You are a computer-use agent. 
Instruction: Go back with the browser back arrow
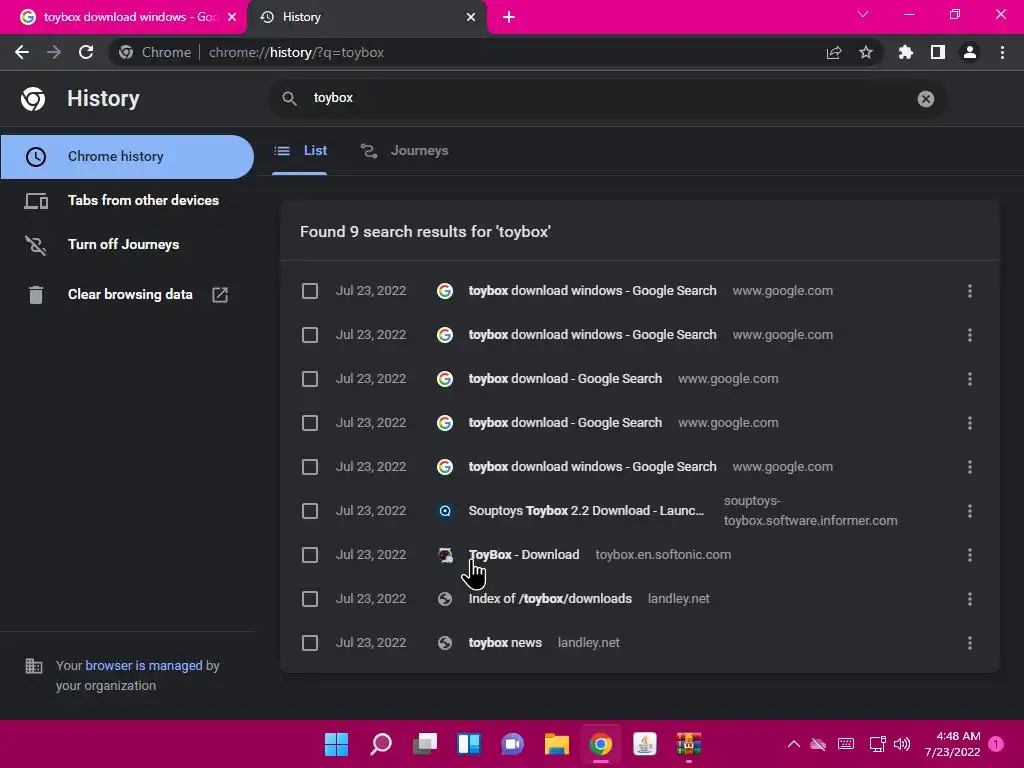pyautogui.click(x=22, y=52)
